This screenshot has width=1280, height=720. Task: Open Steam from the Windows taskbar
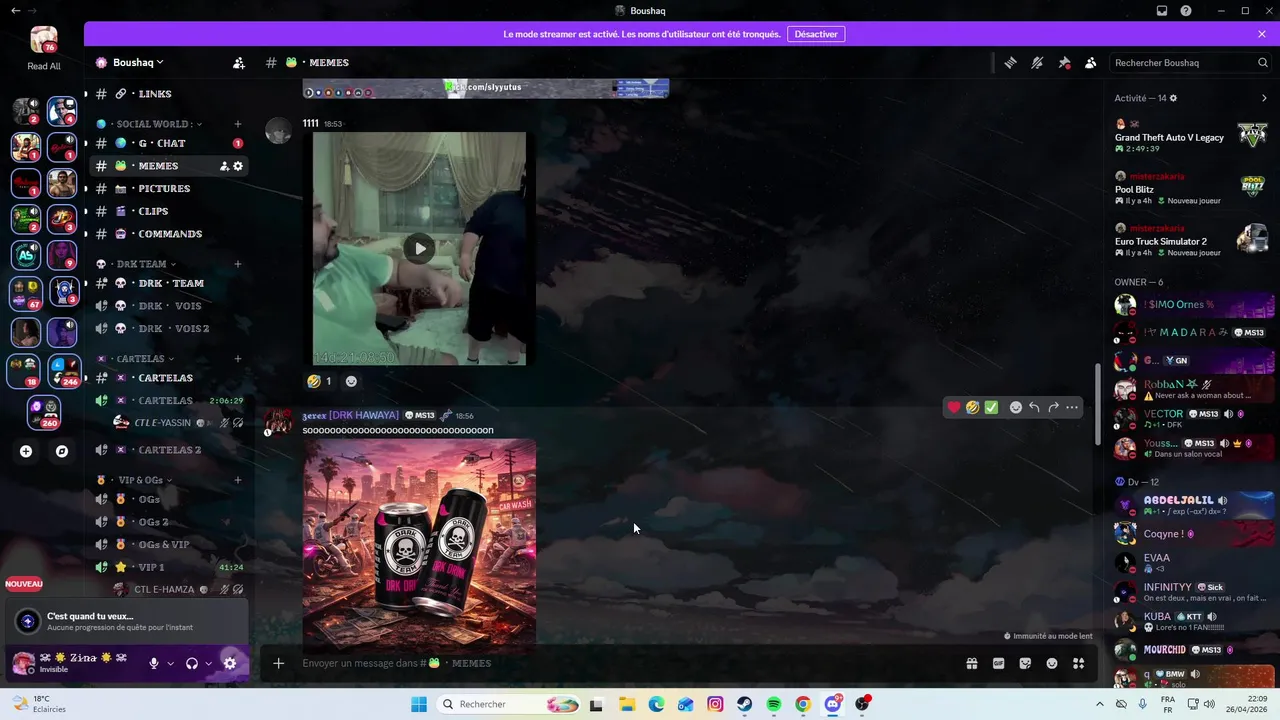745,705
